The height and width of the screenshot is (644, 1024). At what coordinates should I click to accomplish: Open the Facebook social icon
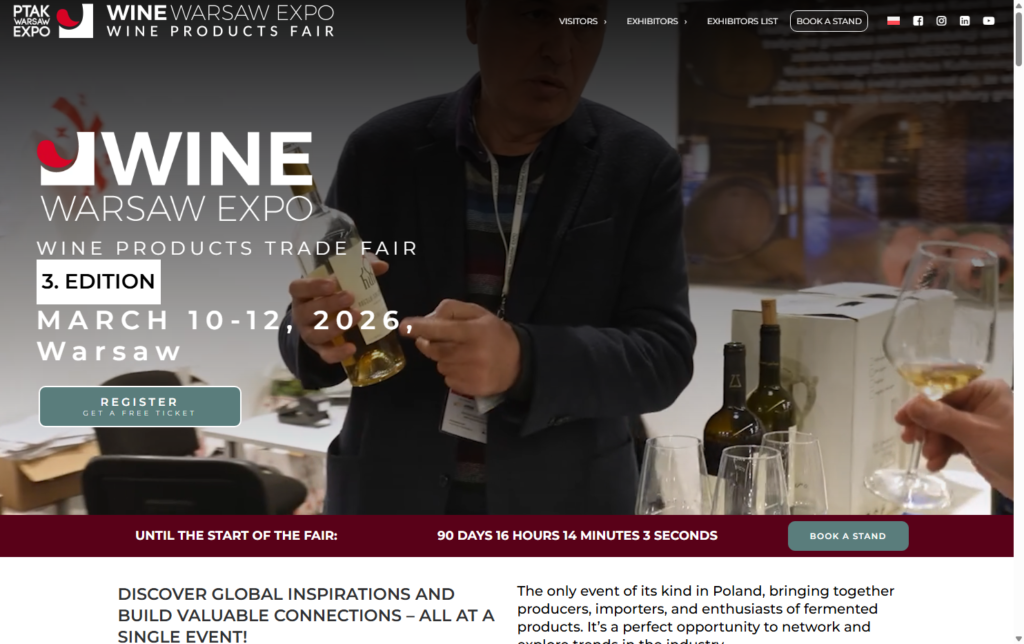click(x=918, y=21)
